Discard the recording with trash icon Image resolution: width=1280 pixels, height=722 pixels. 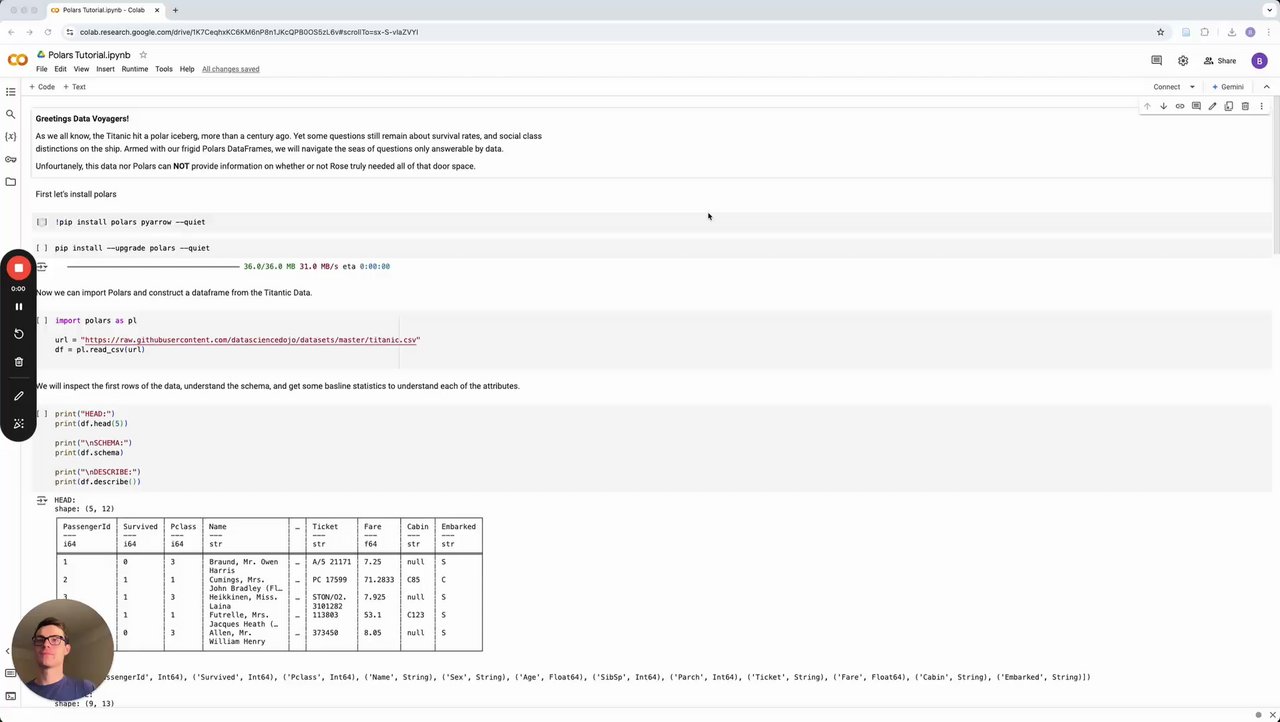pyautogui.click(x=18, y=362)
